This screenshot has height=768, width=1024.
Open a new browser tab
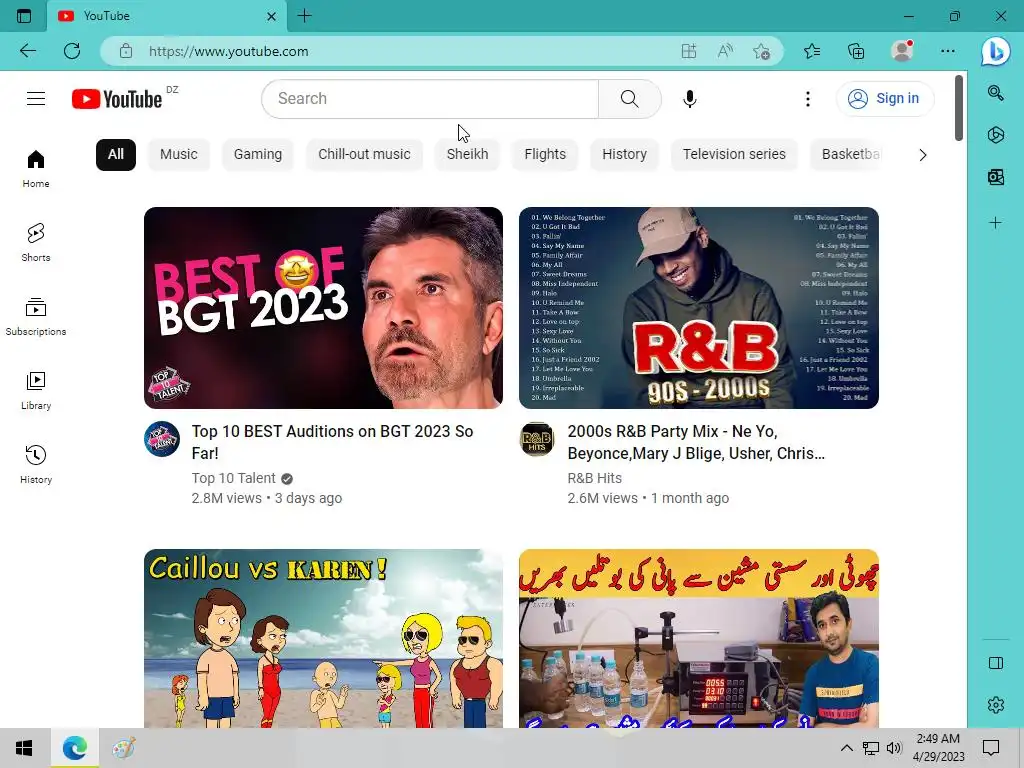click(x=304, y=16)
